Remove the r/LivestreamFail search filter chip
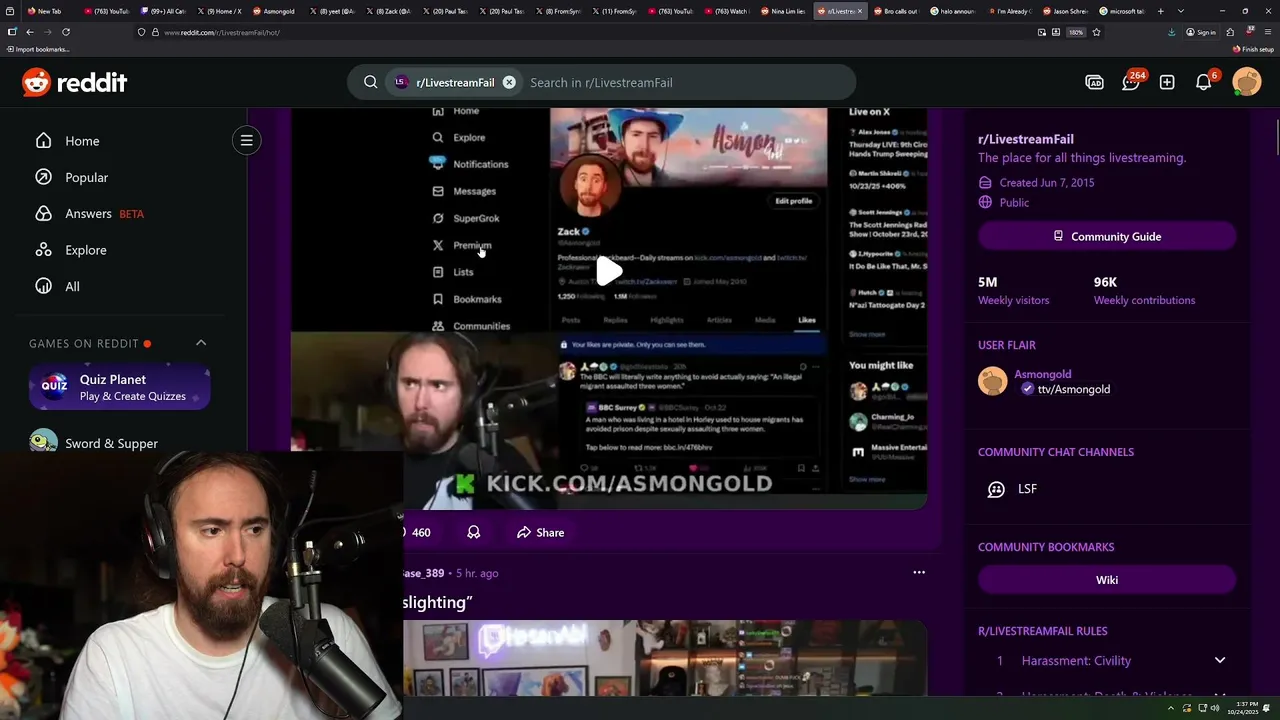This screenshot has height=720, width=1280. pyautogui.click(x=509, y=82)
